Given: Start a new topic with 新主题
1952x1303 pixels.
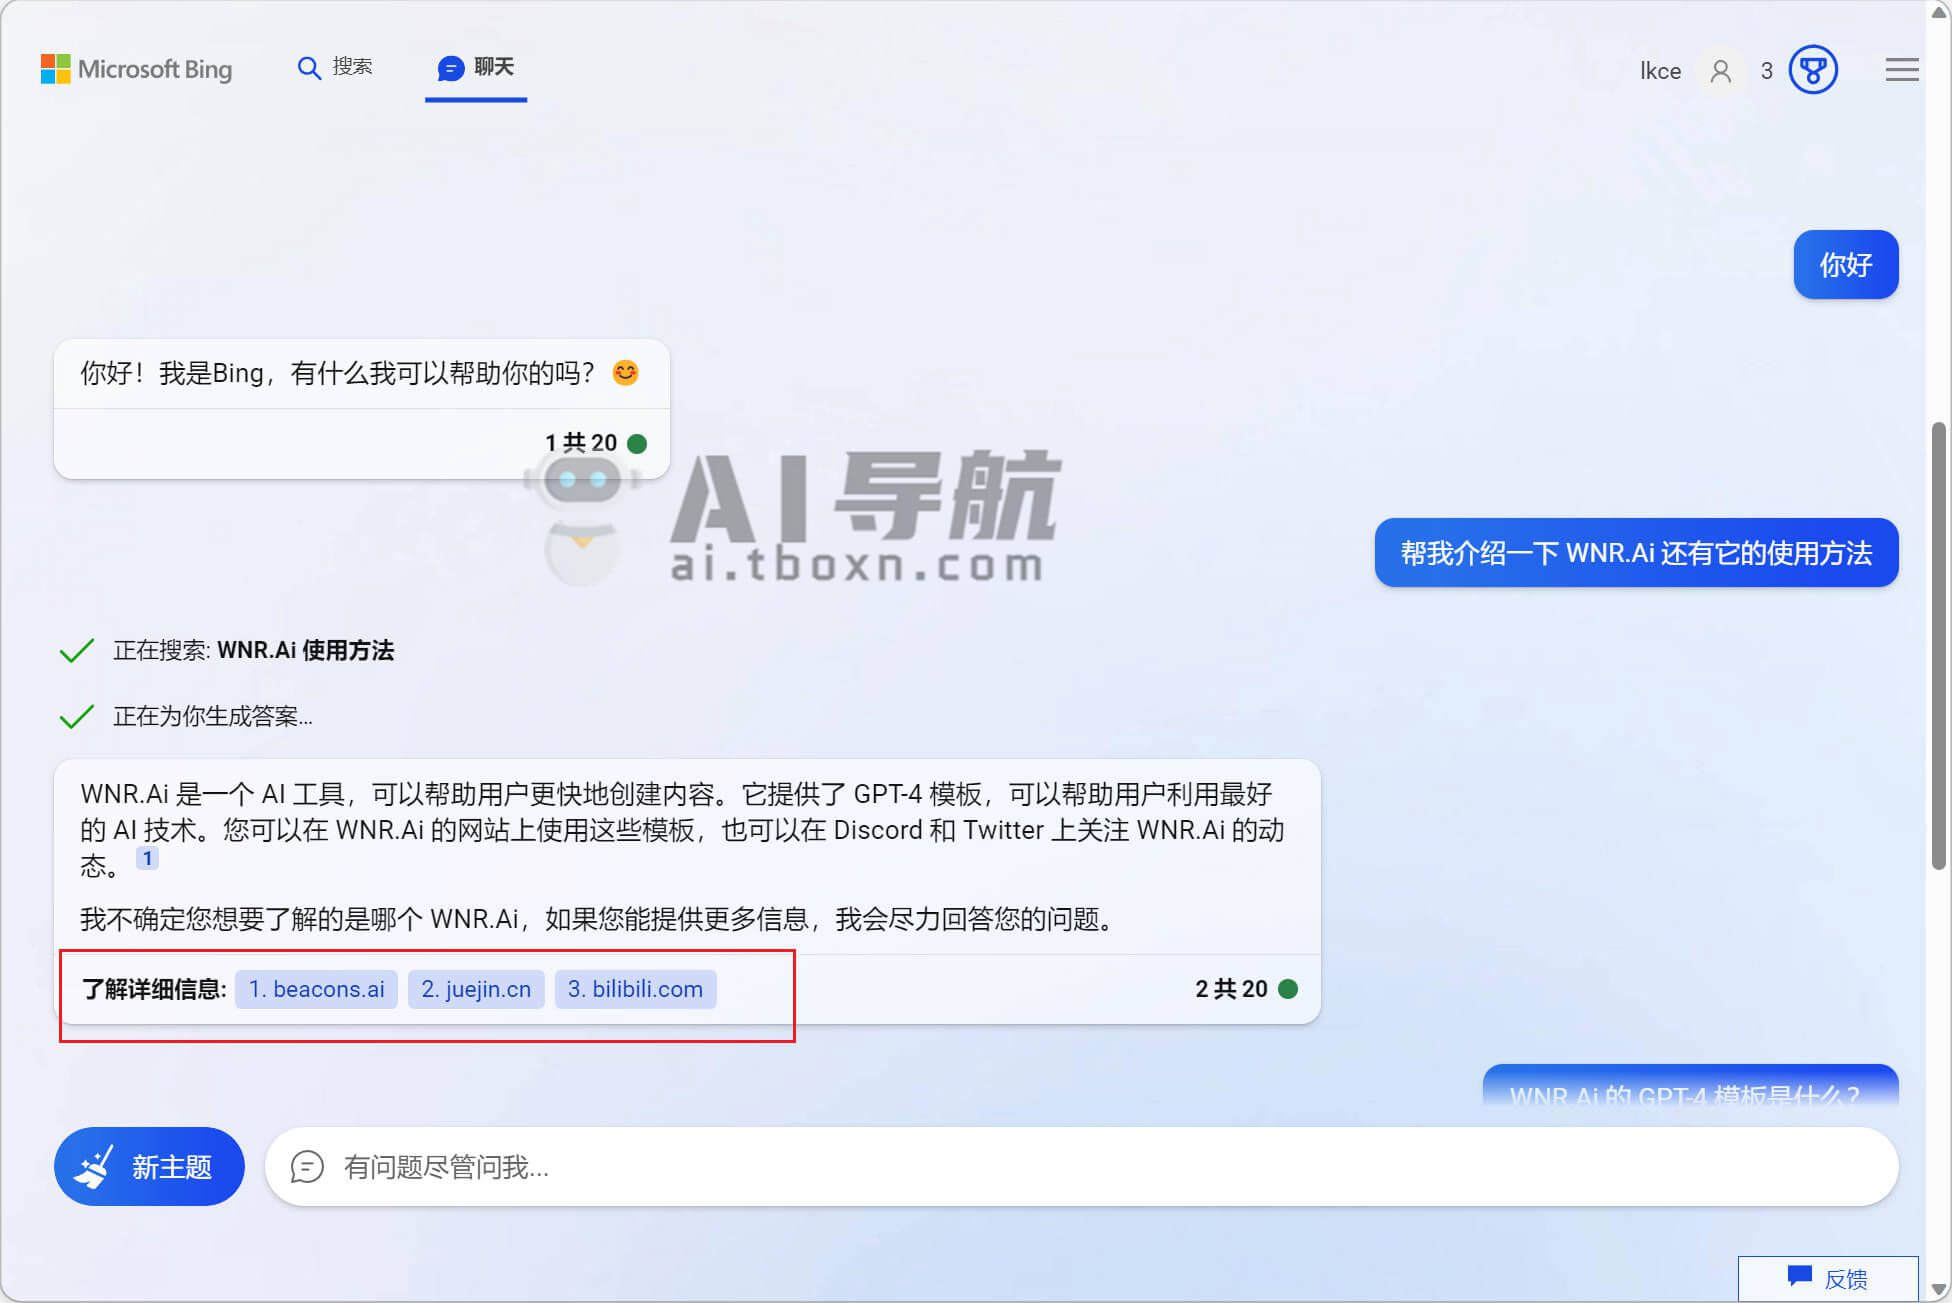Looking at the screenshot, I should 149,1166.
